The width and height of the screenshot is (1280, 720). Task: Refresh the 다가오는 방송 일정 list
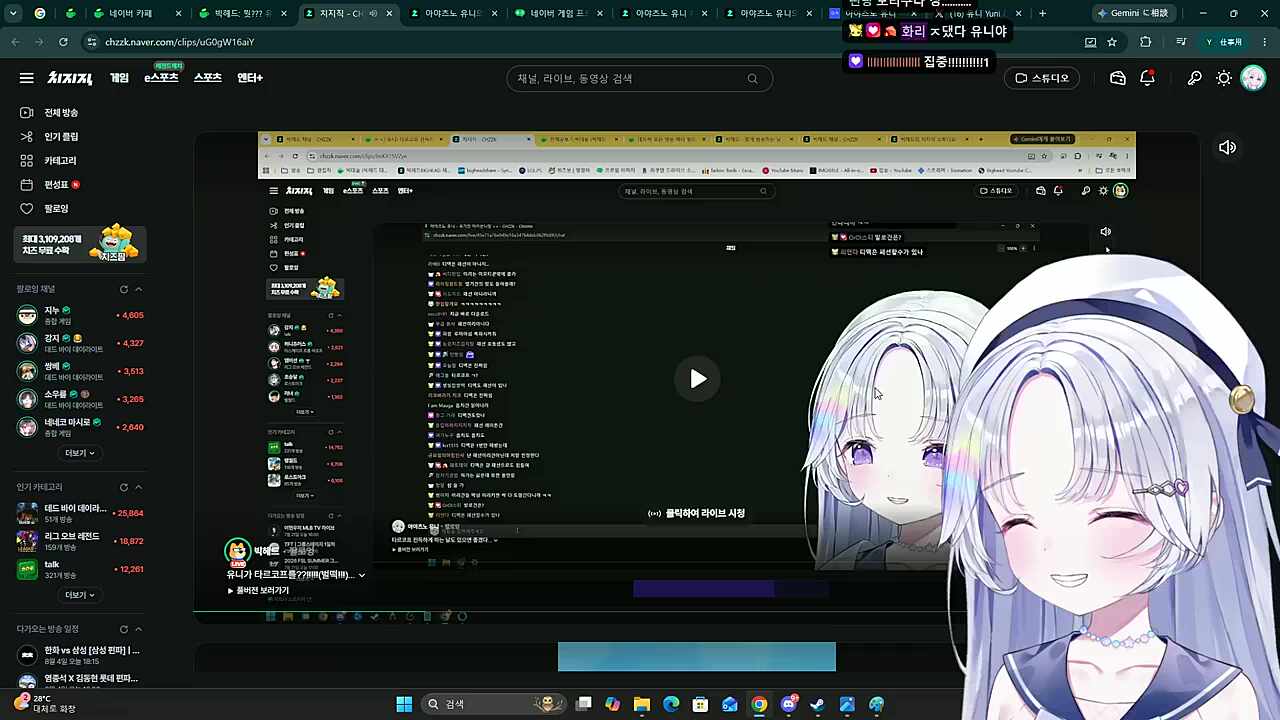coord(124,629)
